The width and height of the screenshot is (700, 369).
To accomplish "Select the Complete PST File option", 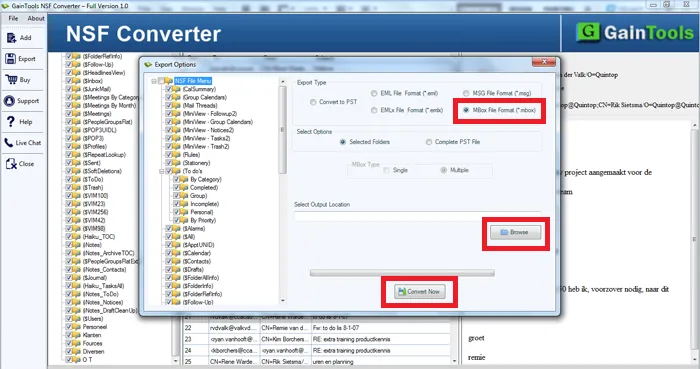I will point(453,142).
